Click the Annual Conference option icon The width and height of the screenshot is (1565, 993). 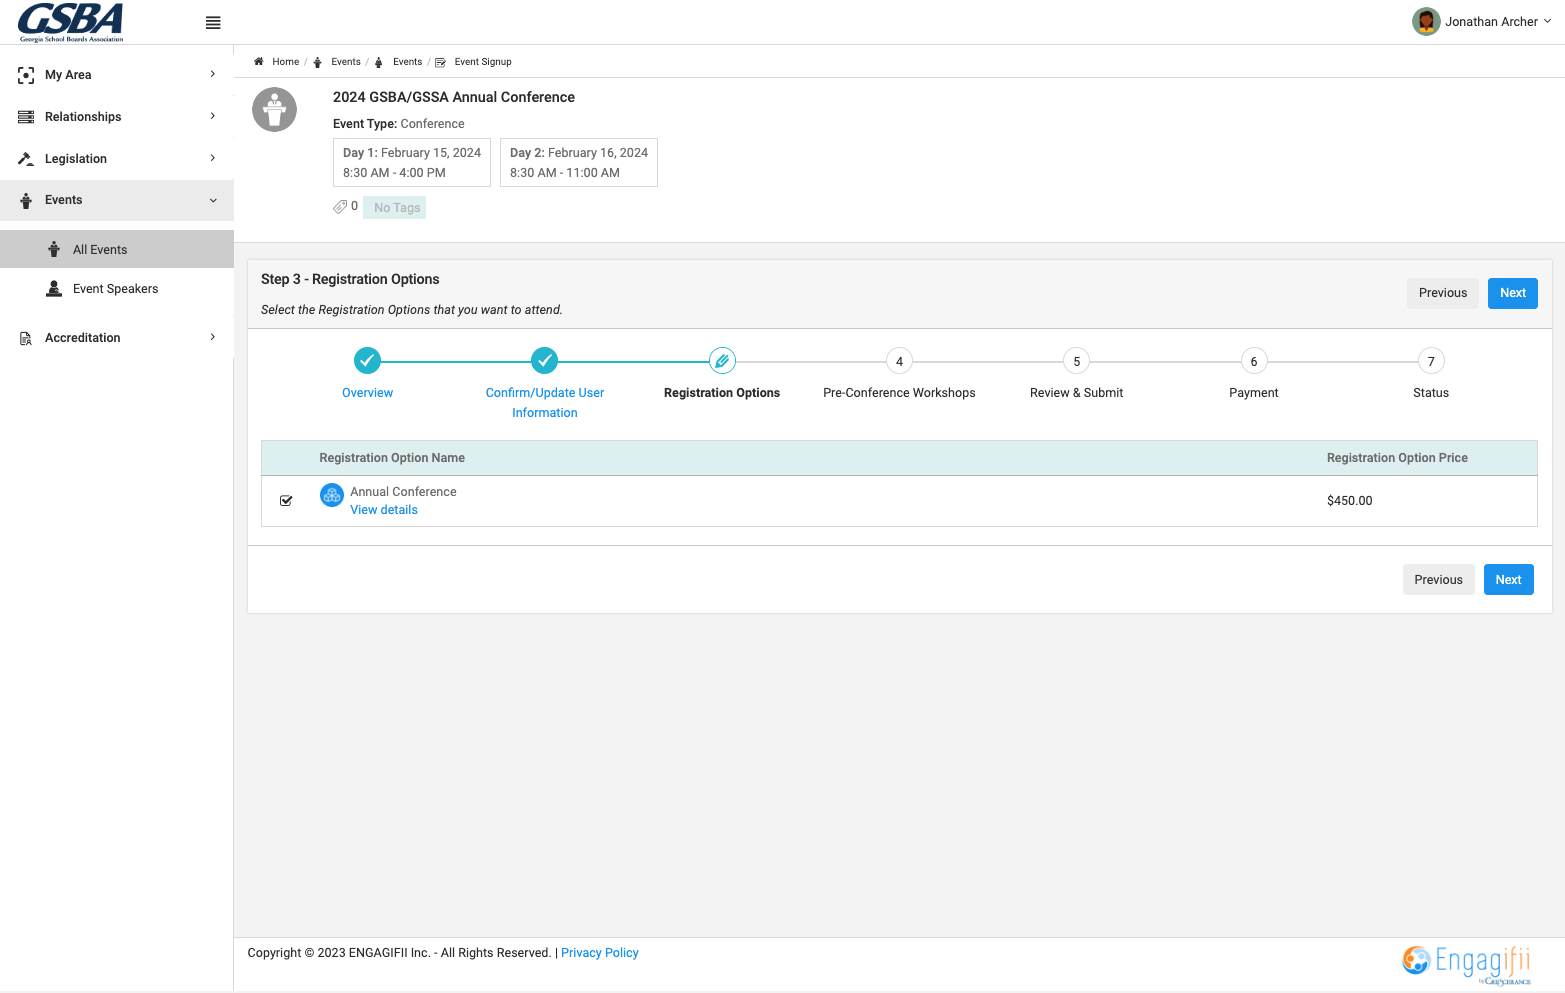coord(332,495)
